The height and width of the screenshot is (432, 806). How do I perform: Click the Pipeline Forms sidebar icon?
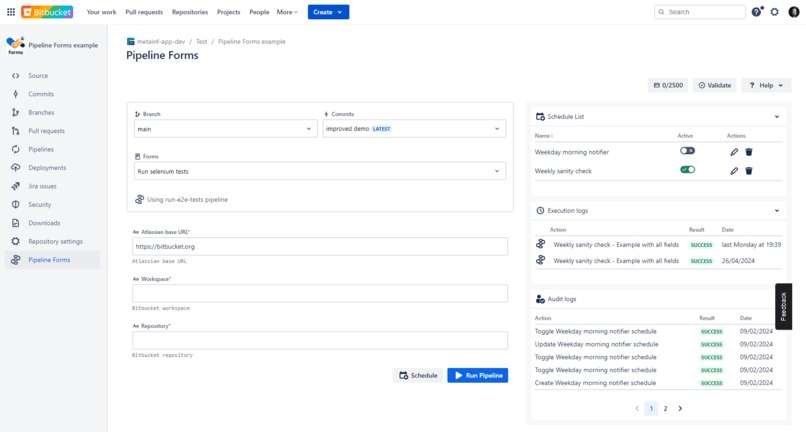[15, 260]
